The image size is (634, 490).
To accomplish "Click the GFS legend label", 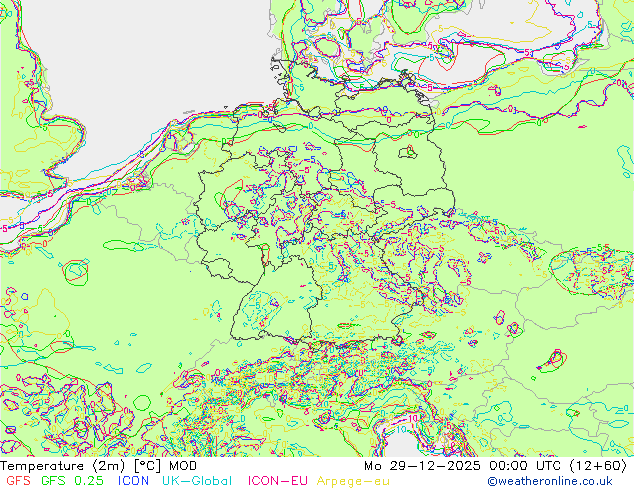I will (x=18, y=481).
